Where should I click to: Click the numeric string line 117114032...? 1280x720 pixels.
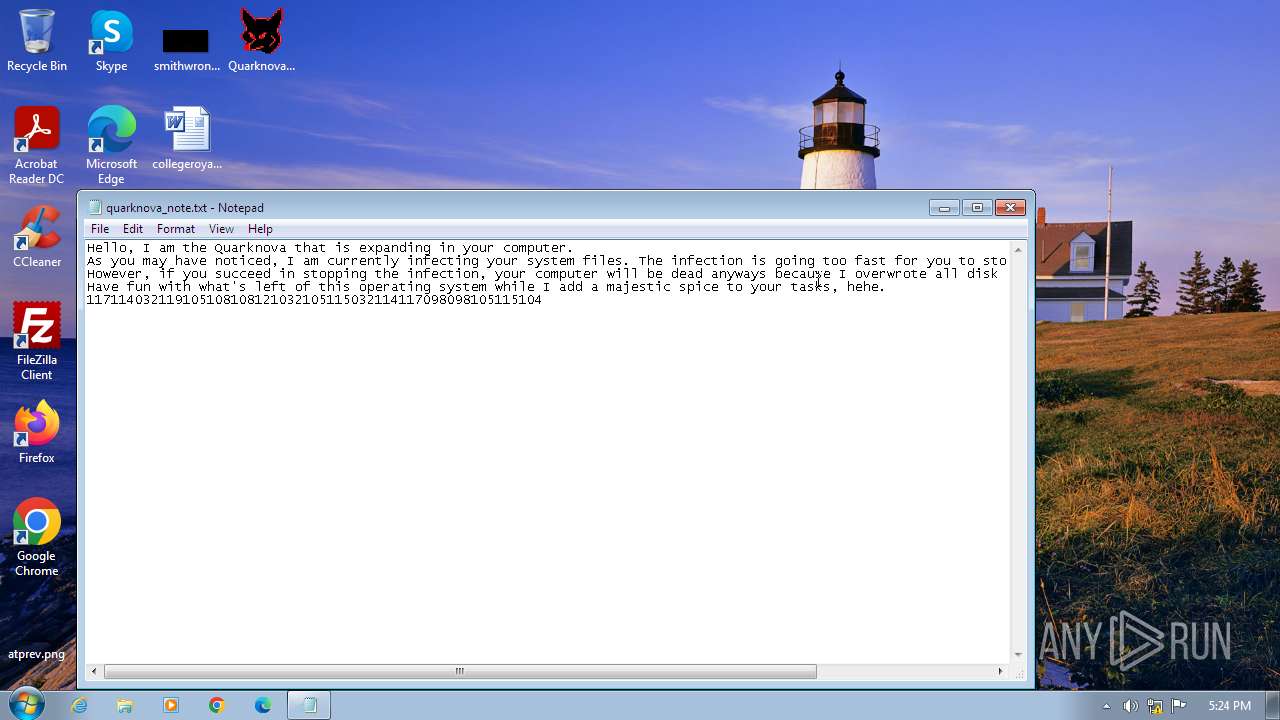314,300
